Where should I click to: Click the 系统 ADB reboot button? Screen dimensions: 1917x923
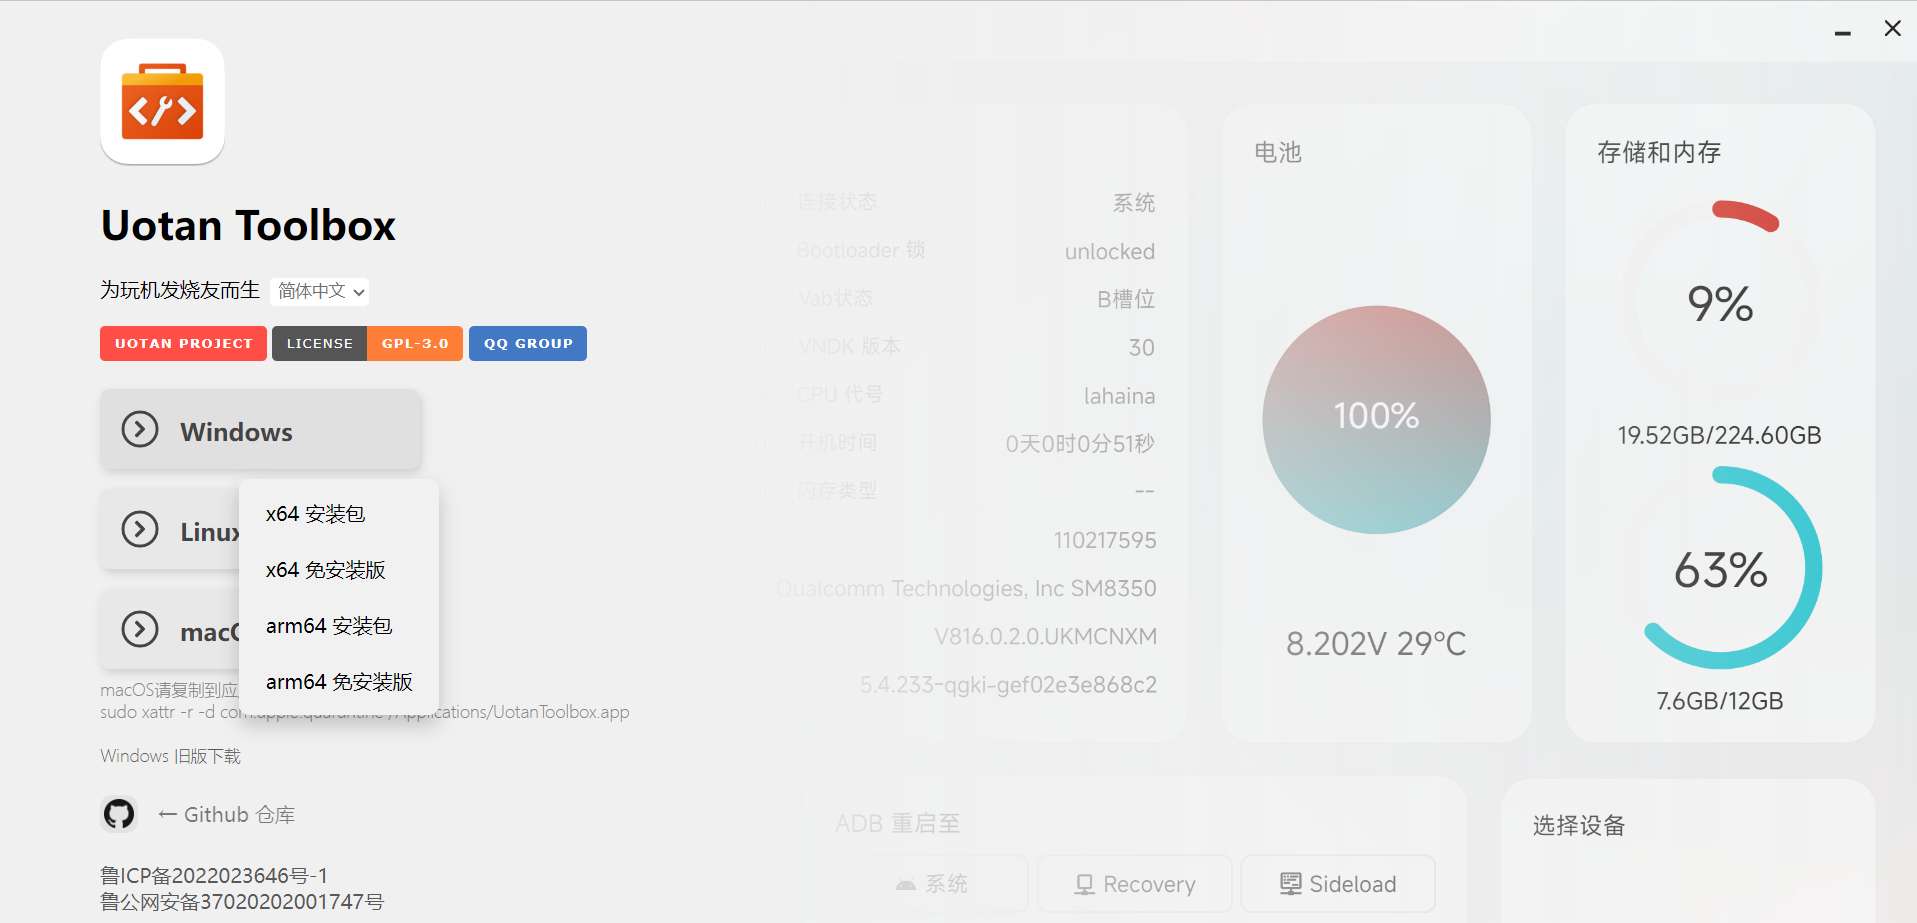[931, 884]
